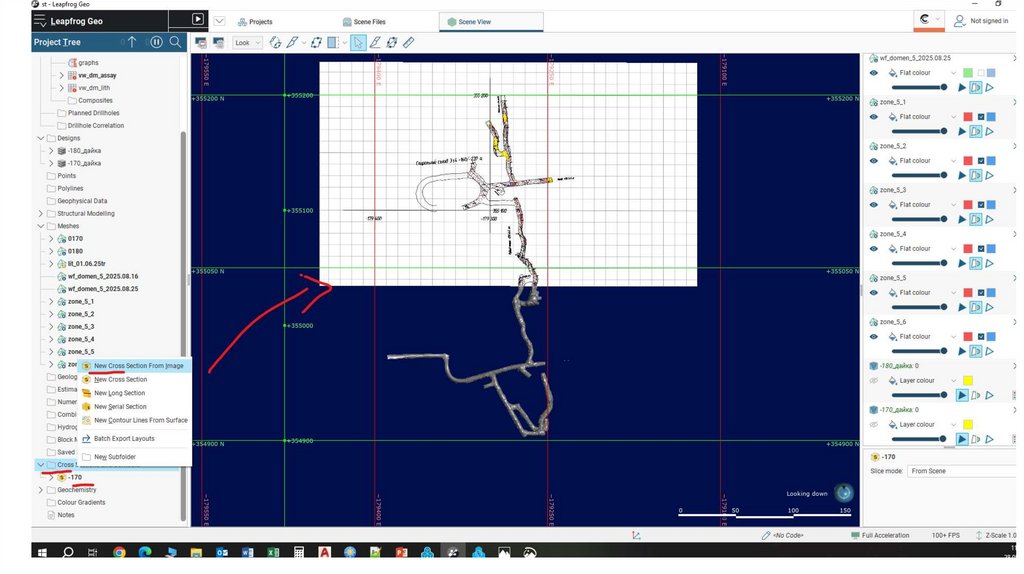Click the pause processing icon in Project Tree
This screenshot has width=1024, height=574.
point(156,42)
